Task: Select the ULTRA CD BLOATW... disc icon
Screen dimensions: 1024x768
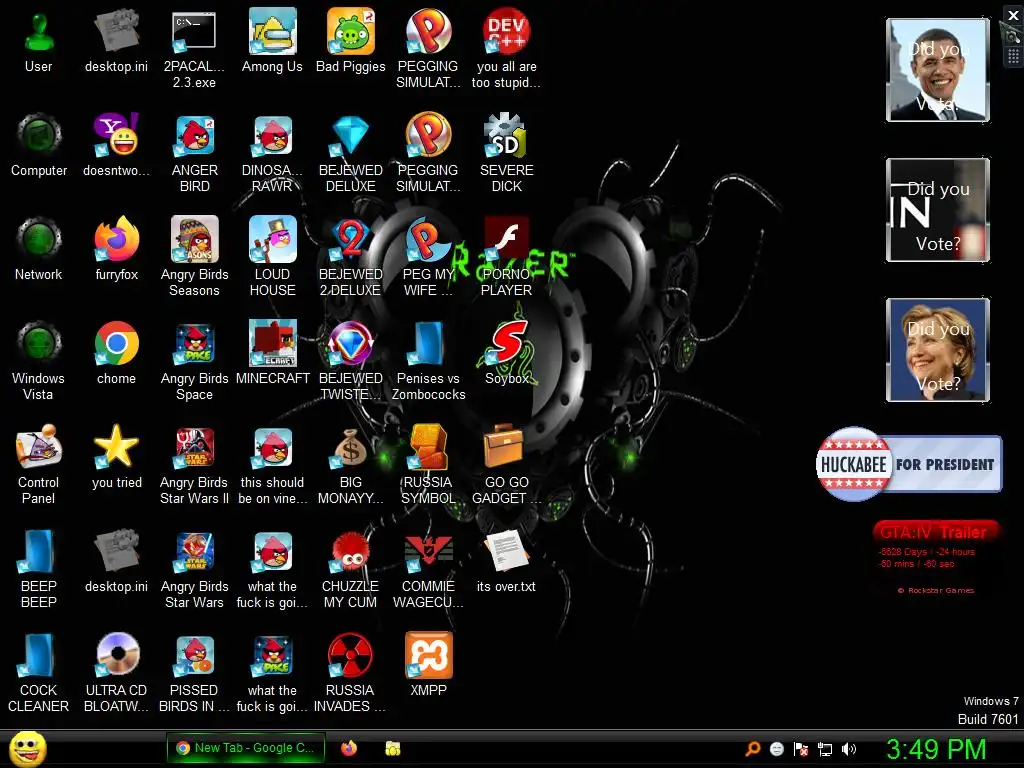Action: 116,673
